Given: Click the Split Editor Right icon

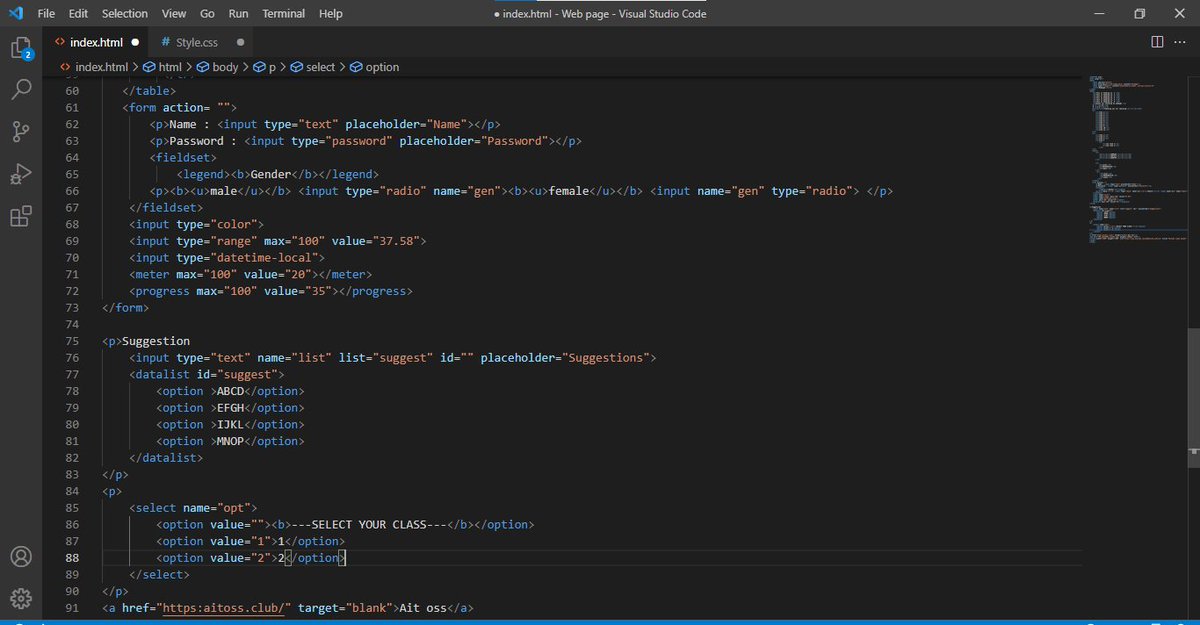Looking at the screenshot, I should tap(1157, 42).
